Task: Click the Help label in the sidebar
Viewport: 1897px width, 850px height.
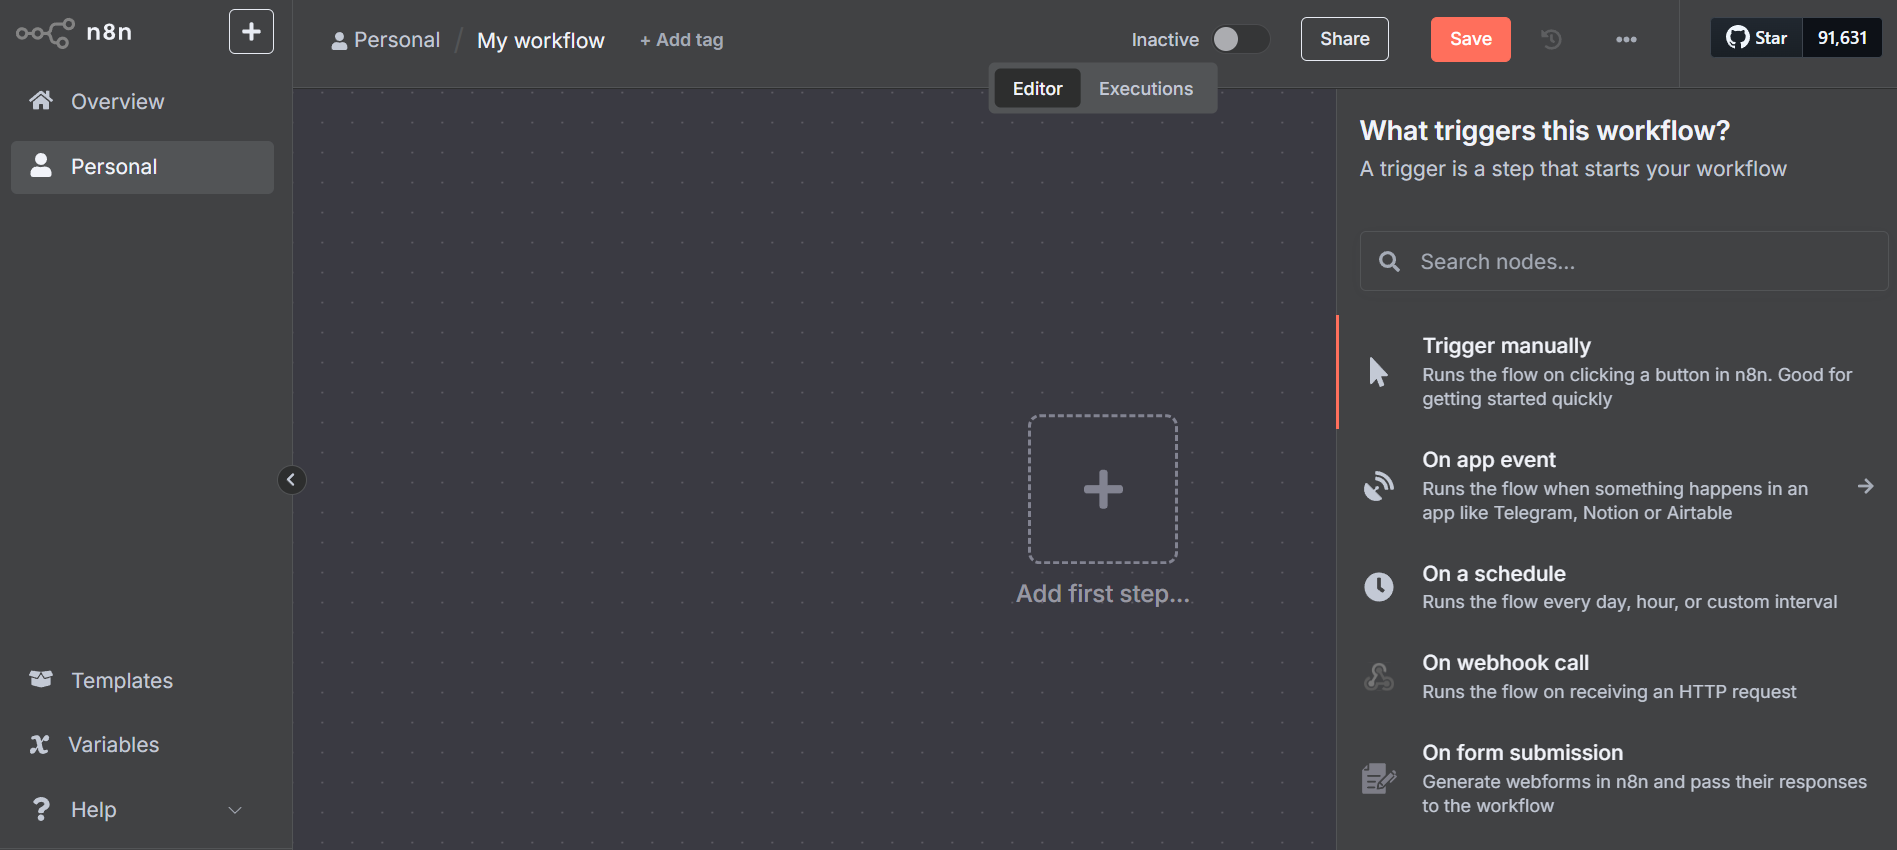Action: click(x=94, y=810)
